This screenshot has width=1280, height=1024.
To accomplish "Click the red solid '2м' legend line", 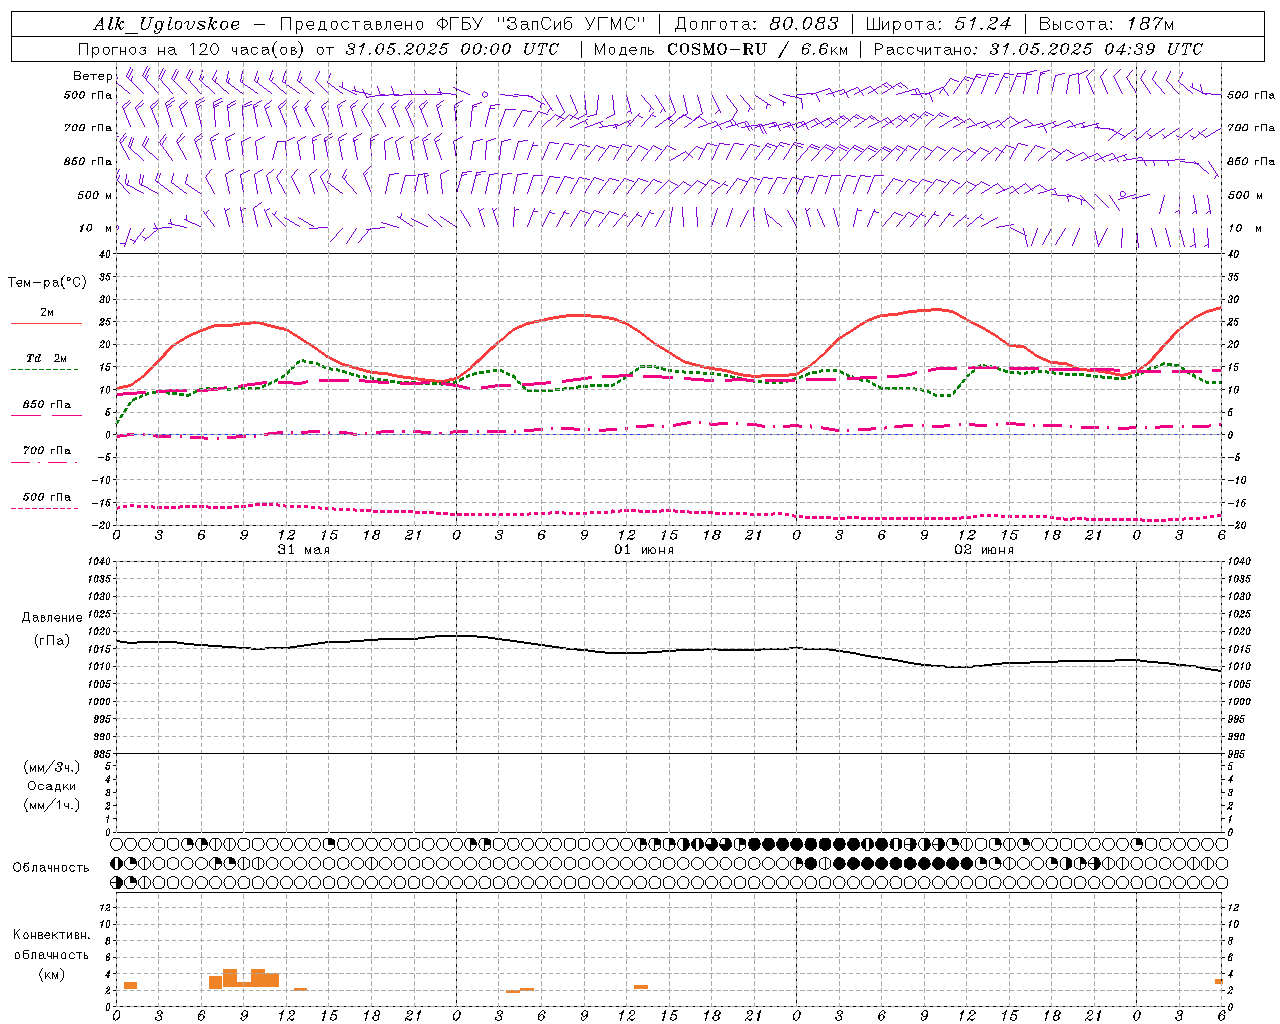I will coord(46,324).
